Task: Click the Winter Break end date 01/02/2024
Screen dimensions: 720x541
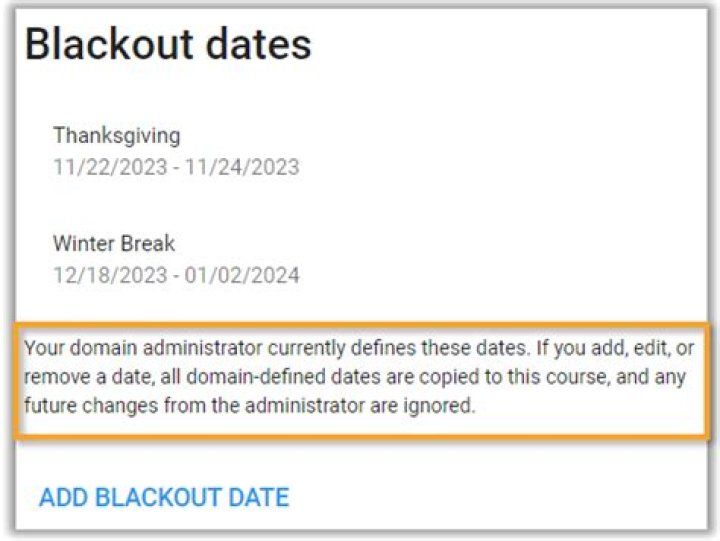Action: tap(243, 275)
